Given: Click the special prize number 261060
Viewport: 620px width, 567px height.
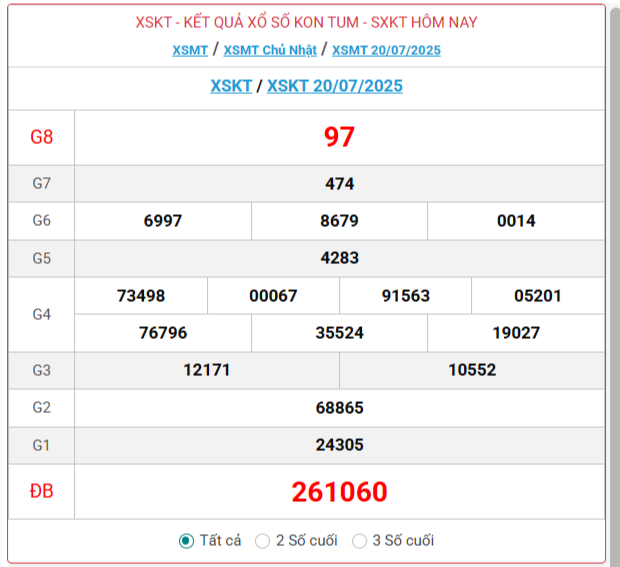Looking at the screenshot, I should click(339, 492).
